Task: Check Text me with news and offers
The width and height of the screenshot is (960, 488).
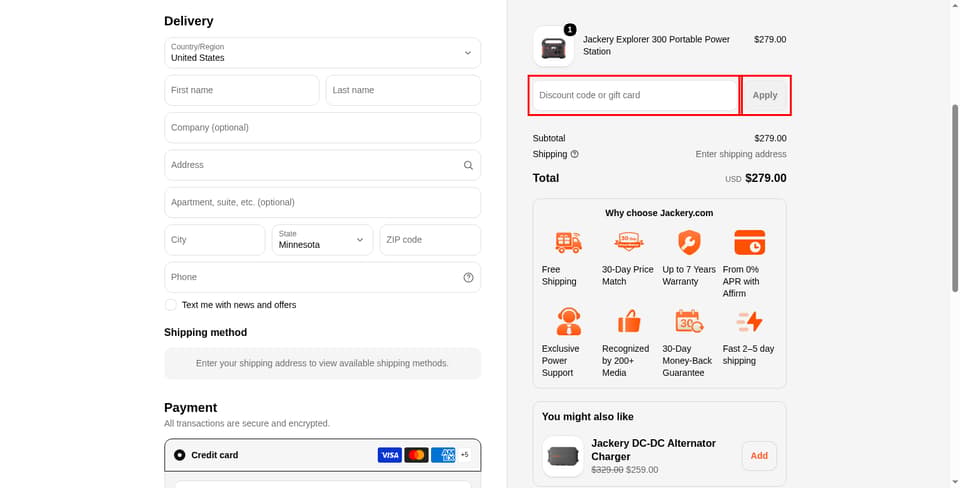Action: click(171, 305)
